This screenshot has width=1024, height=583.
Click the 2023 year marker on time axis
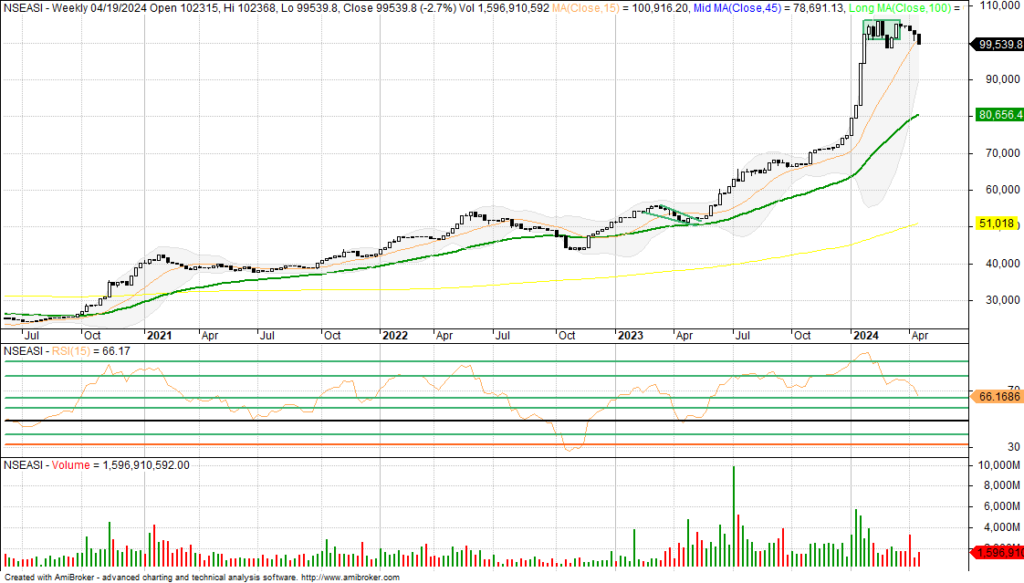[630, 335]
